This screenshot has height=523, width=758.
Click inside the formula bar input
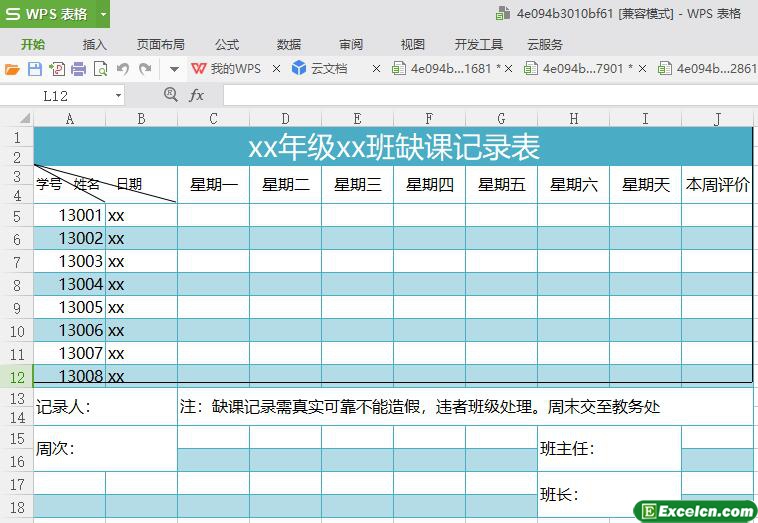(x=480, y=95)
